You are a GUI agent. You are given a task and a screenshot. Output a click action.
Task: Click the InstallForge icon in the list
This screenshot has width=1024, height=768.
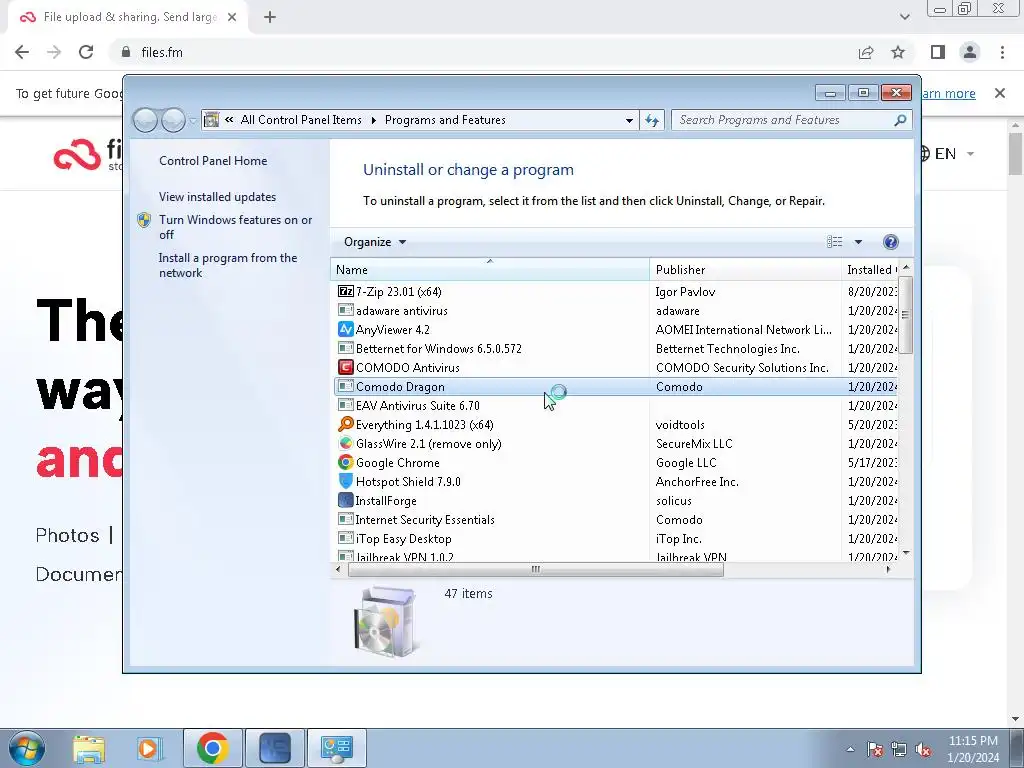[345, 500]
